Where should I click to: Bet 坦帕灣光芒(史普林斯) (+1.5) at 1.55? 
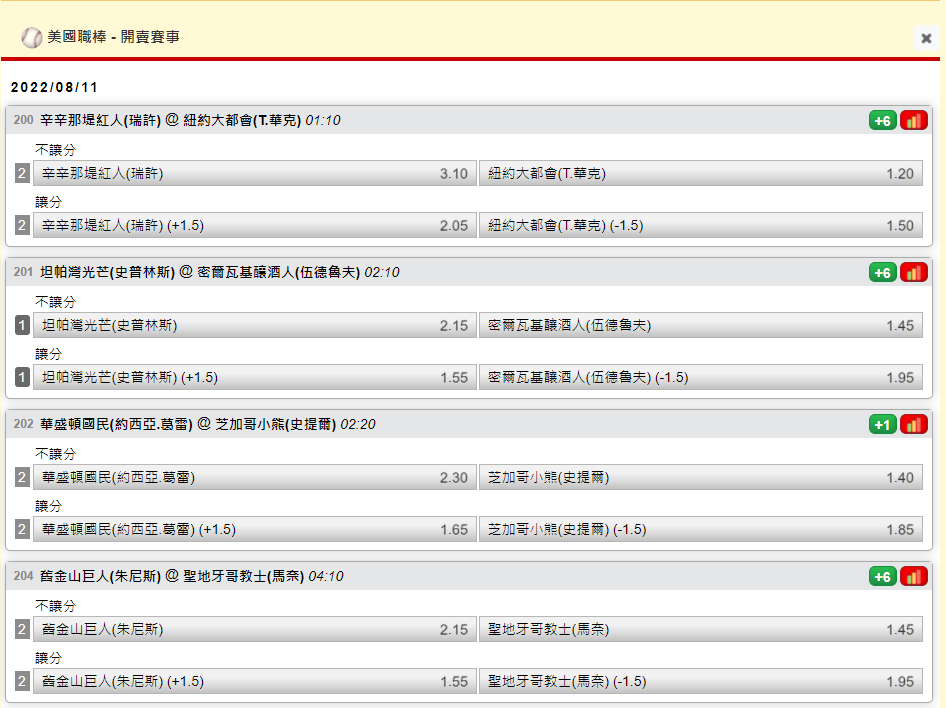[x=255, y=378]
